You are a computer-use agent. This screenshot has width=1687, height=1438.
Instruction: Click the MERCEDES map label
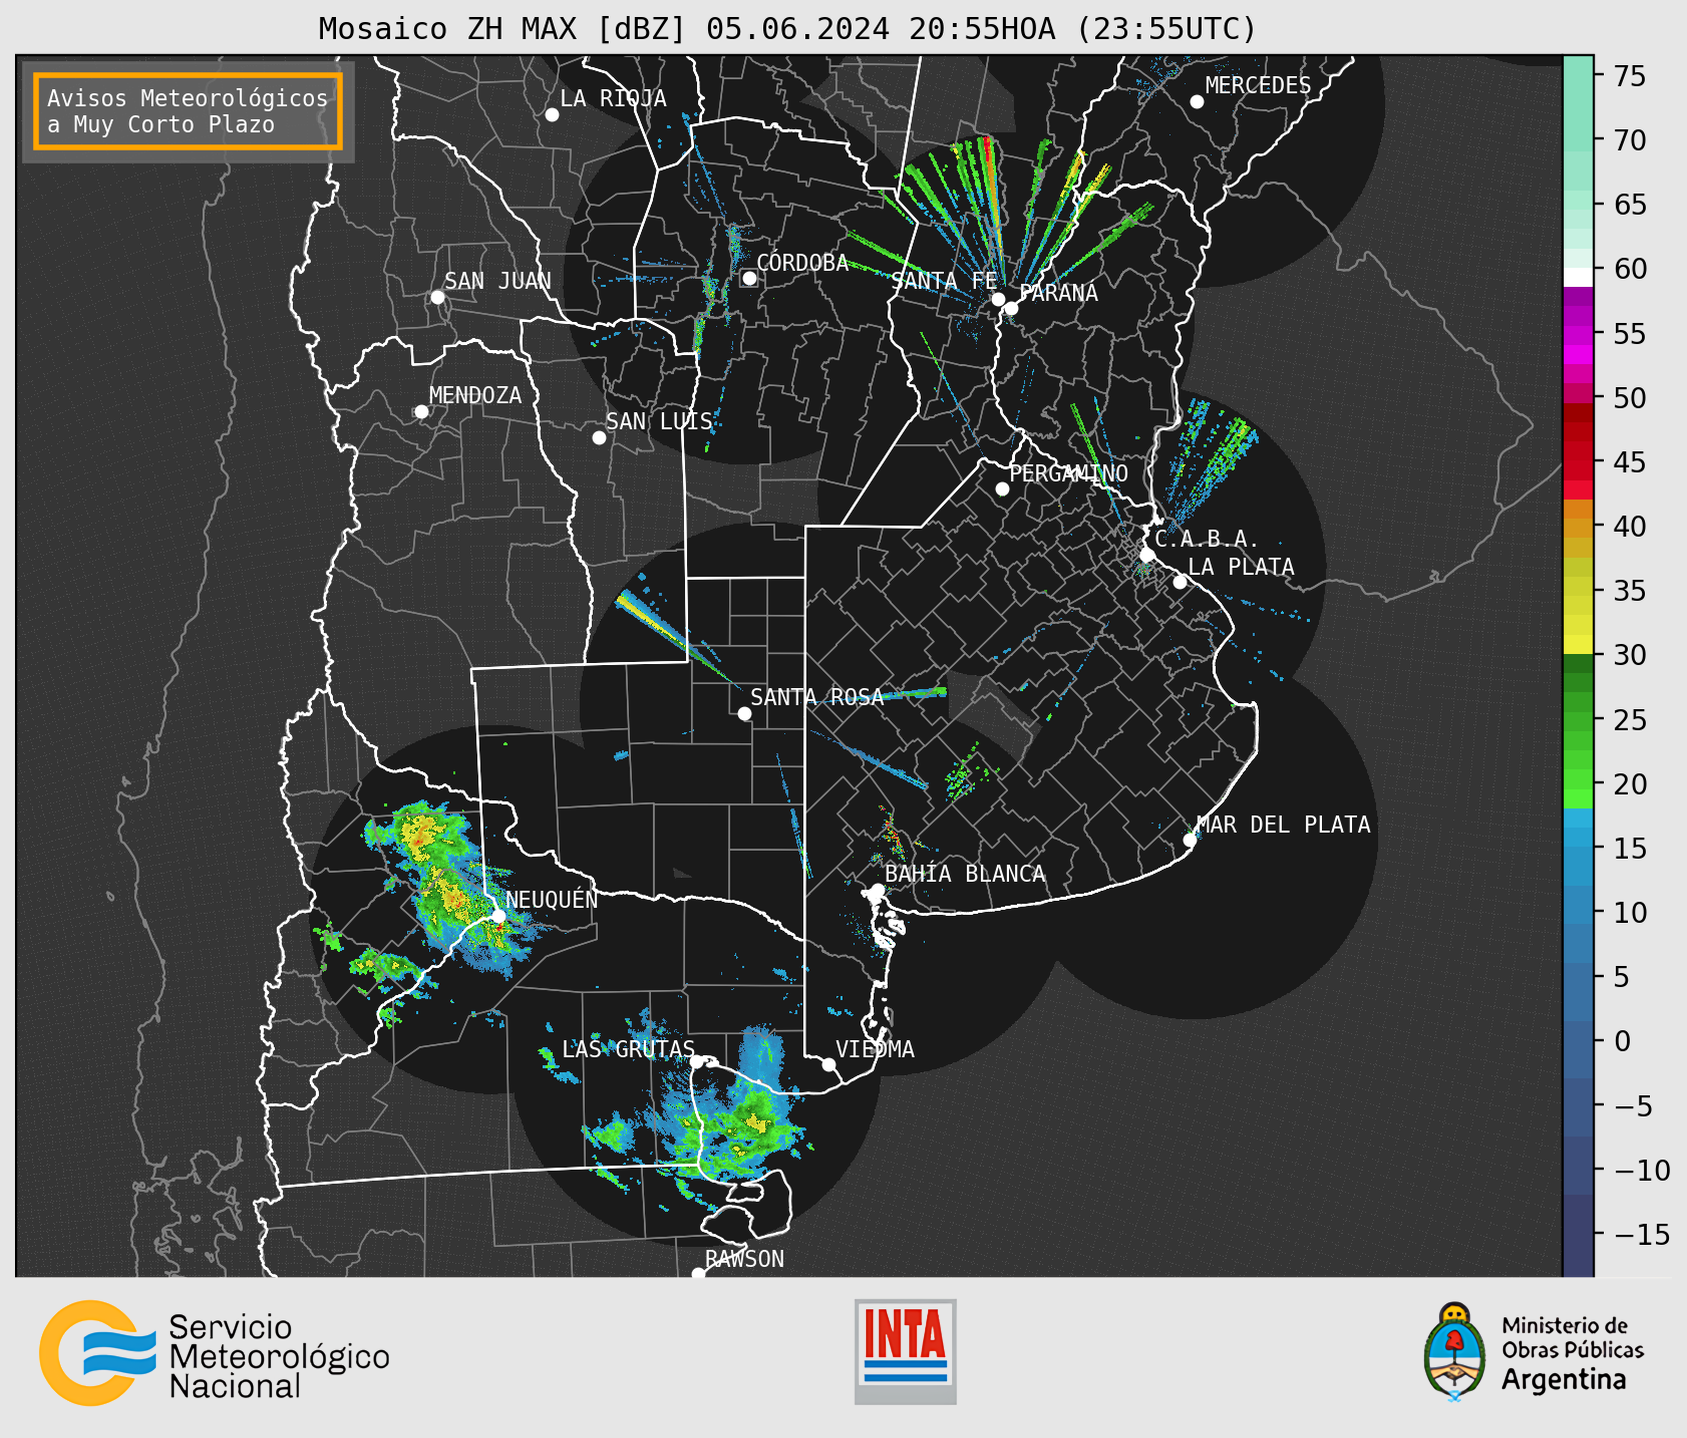(x=1258, y=86)
